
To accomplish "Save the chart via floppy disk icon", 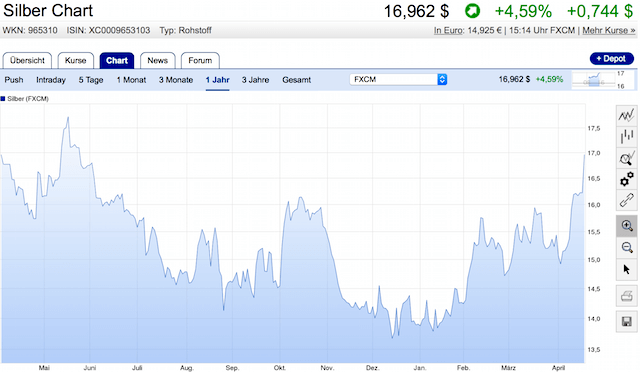I will pyautogui.click(x=626, y=321).
